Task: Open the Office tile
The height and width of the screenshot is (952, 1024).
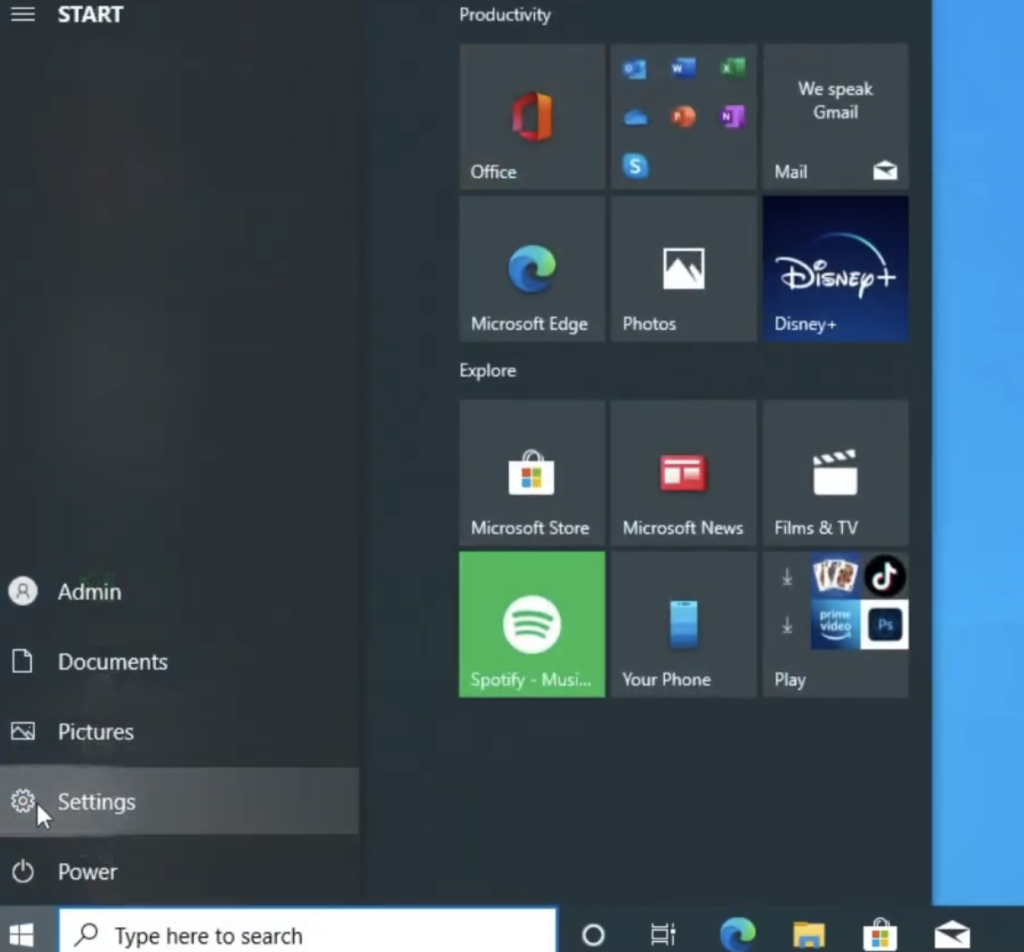Action: [532, 117]
